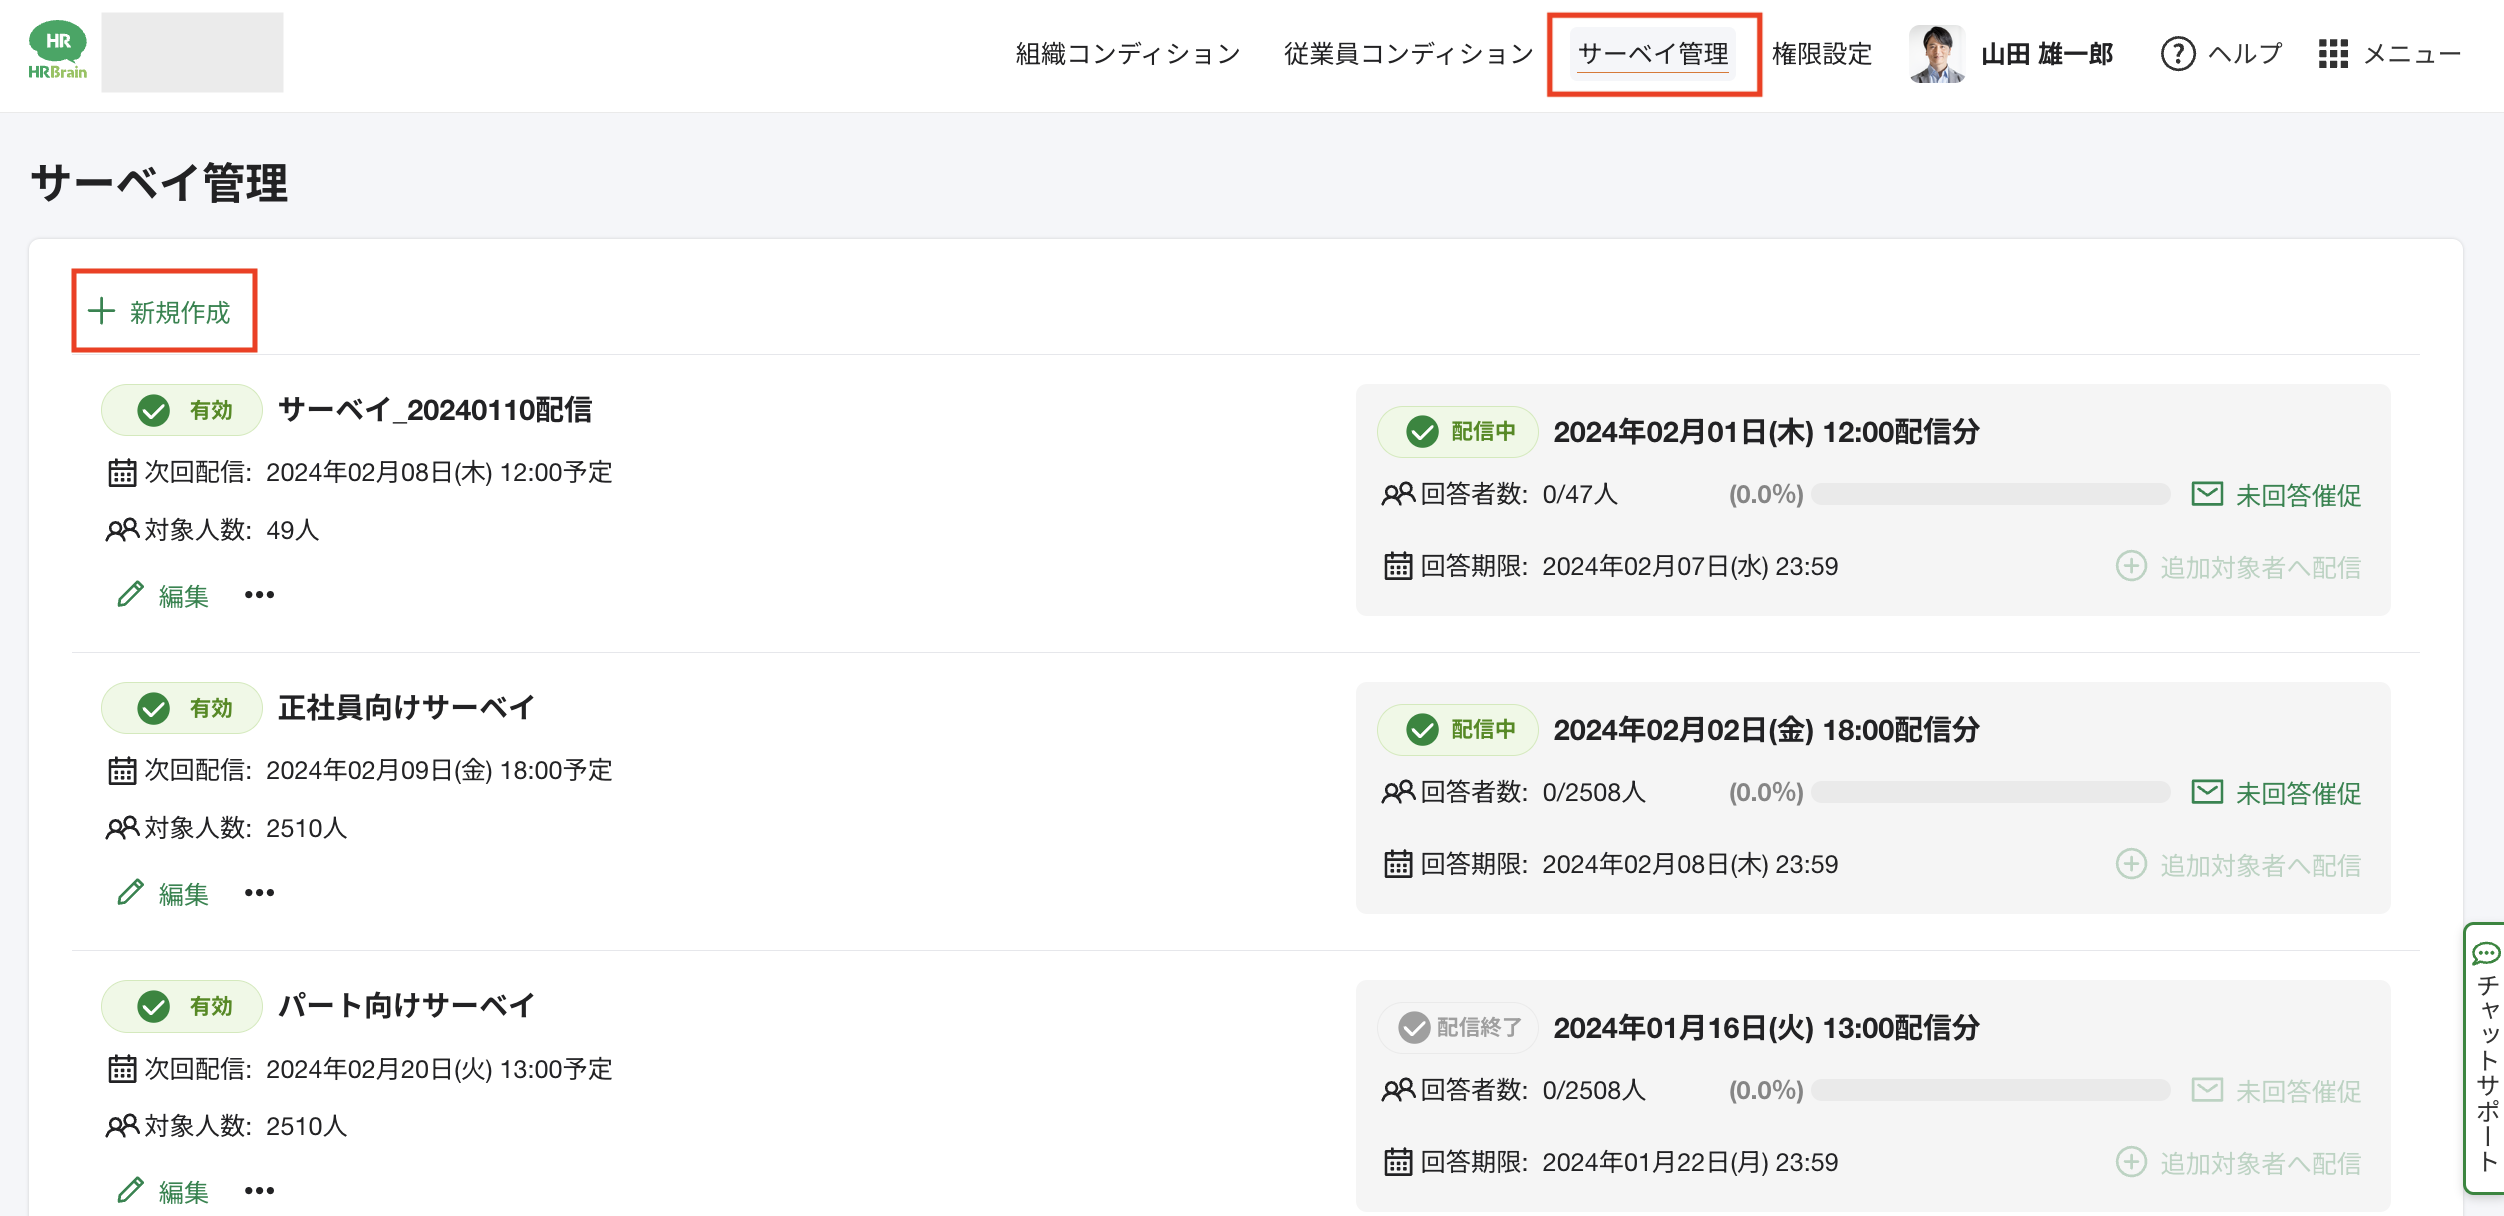The width and height of the screenshot is (2504, 1216).
Task: Click people icon beside 回答者数: 0/47人
Action: pyautogui.click(x=1398, y=494)
